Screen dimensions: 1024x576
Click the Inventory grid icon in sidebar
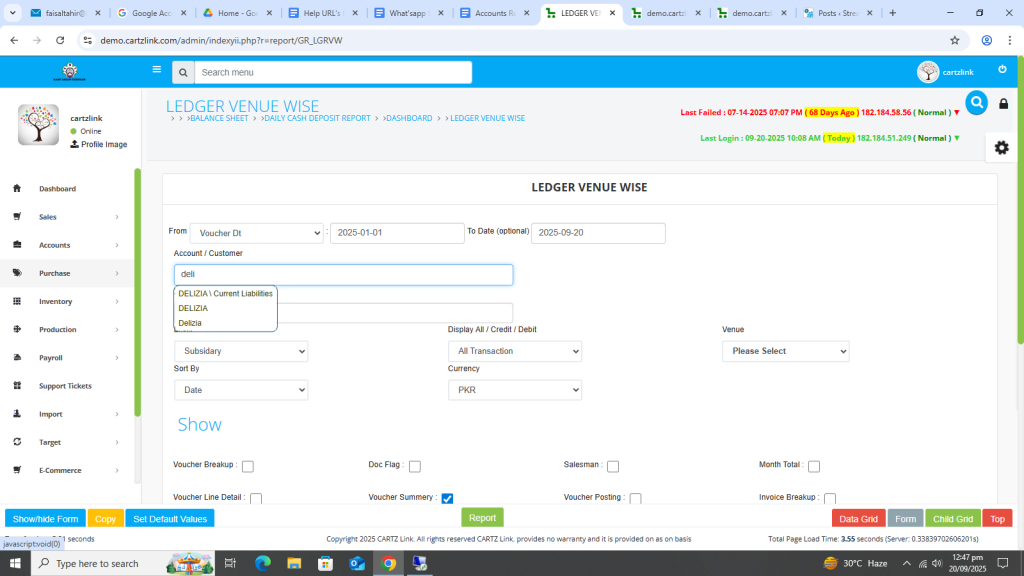pyautogui.click(x=17, y=301)
